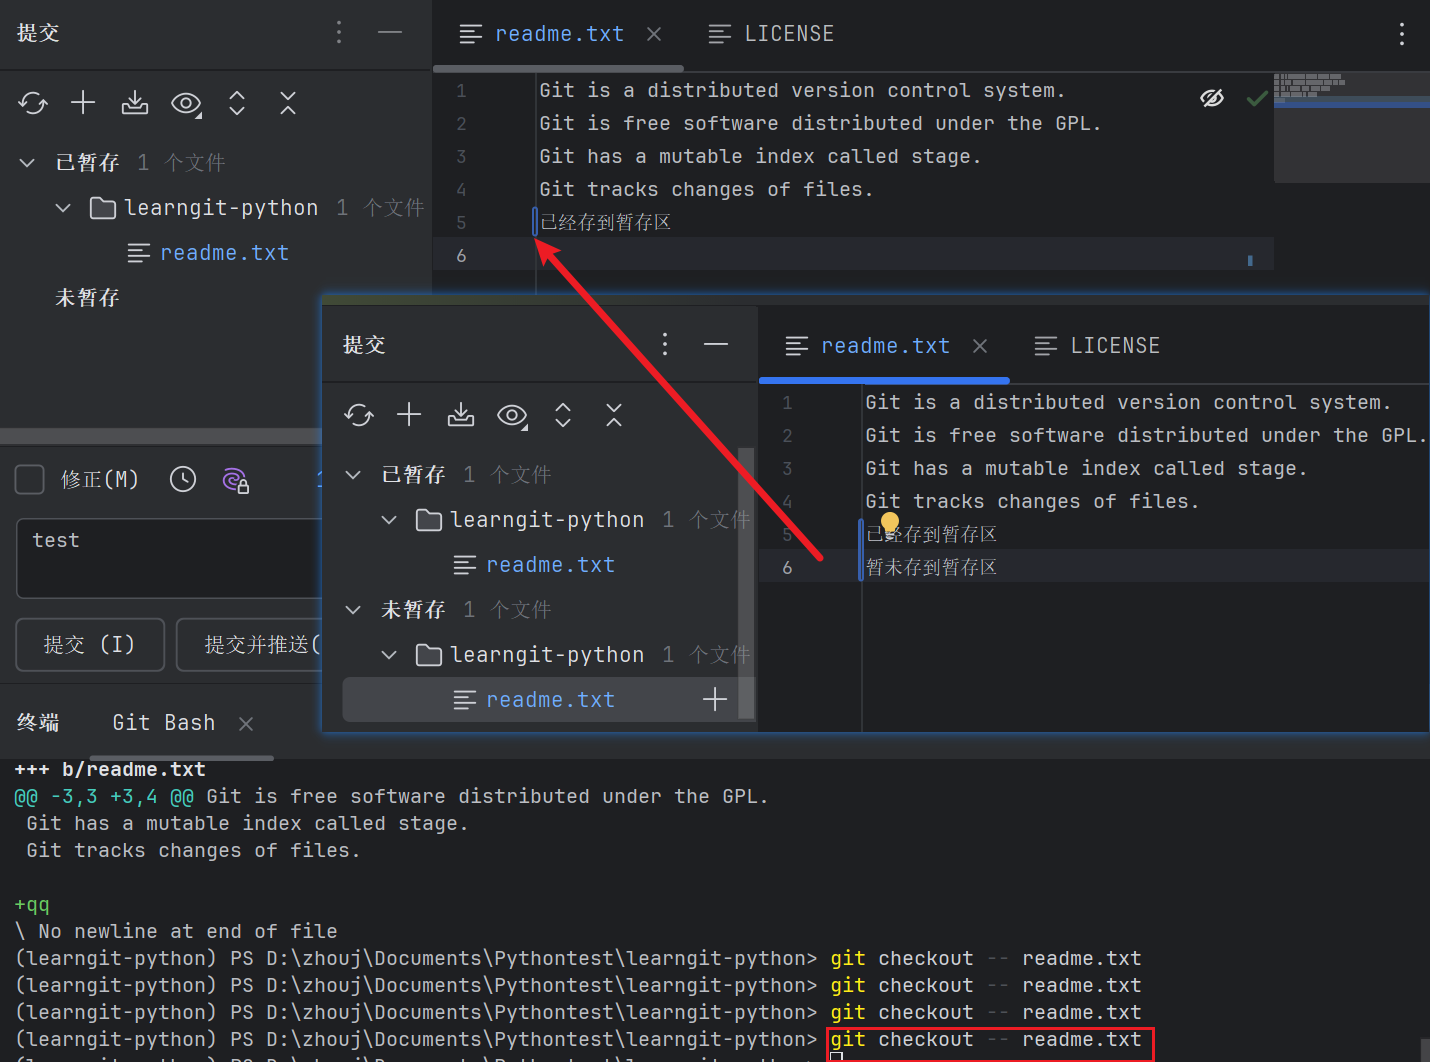Screen dimensions: 1430x1062
Task: Click the editor minimap at top right
Action: 1351,127
